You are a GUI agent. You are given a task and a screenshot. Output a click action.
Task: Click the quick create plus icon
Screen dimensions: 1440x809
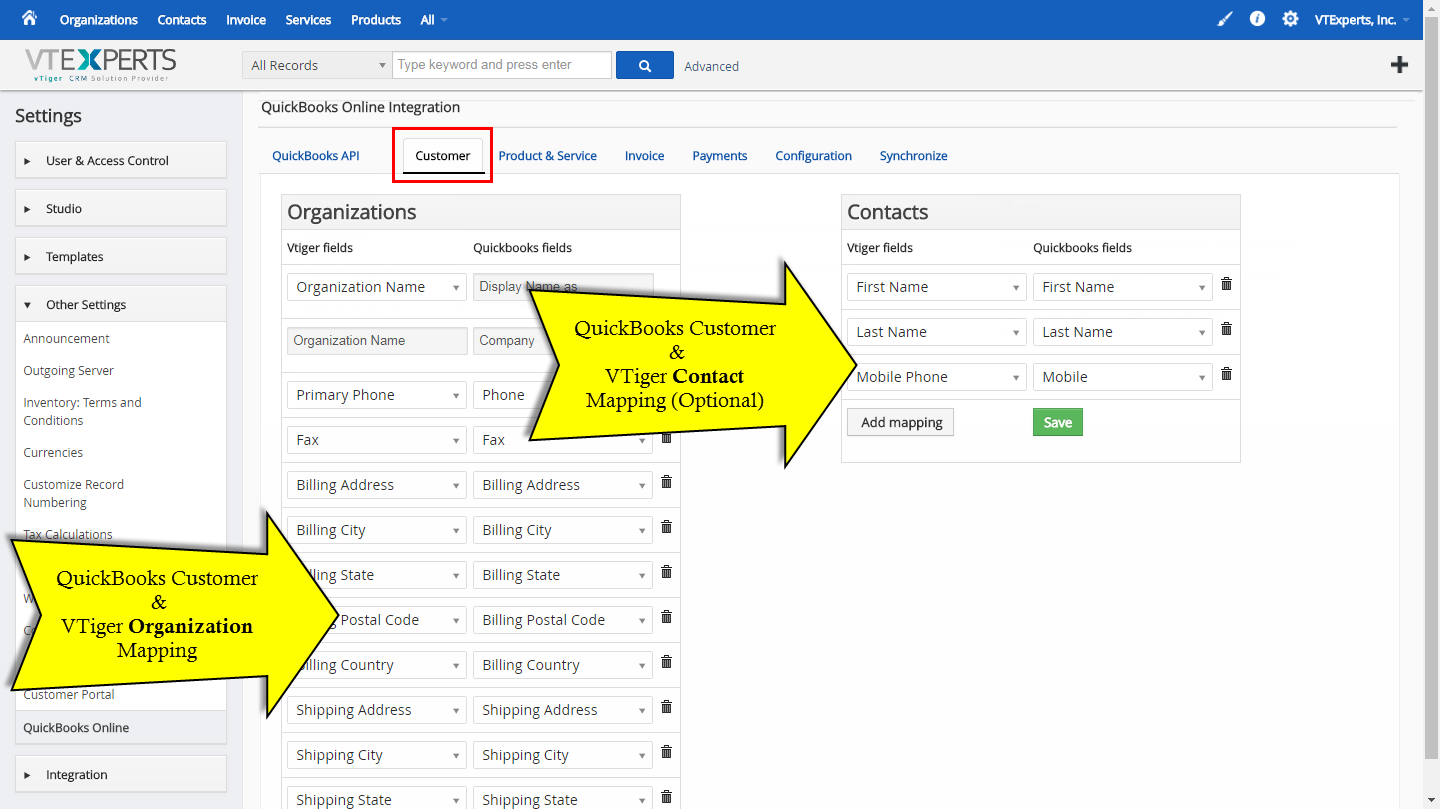coord(1400,65)
